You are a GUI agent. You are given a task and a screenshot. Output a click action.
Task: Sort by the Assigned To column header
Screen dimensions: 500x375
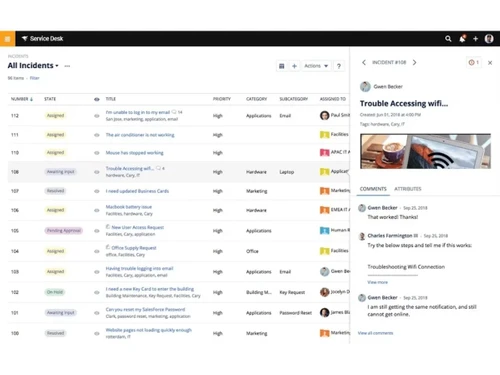tap(333, 99)
